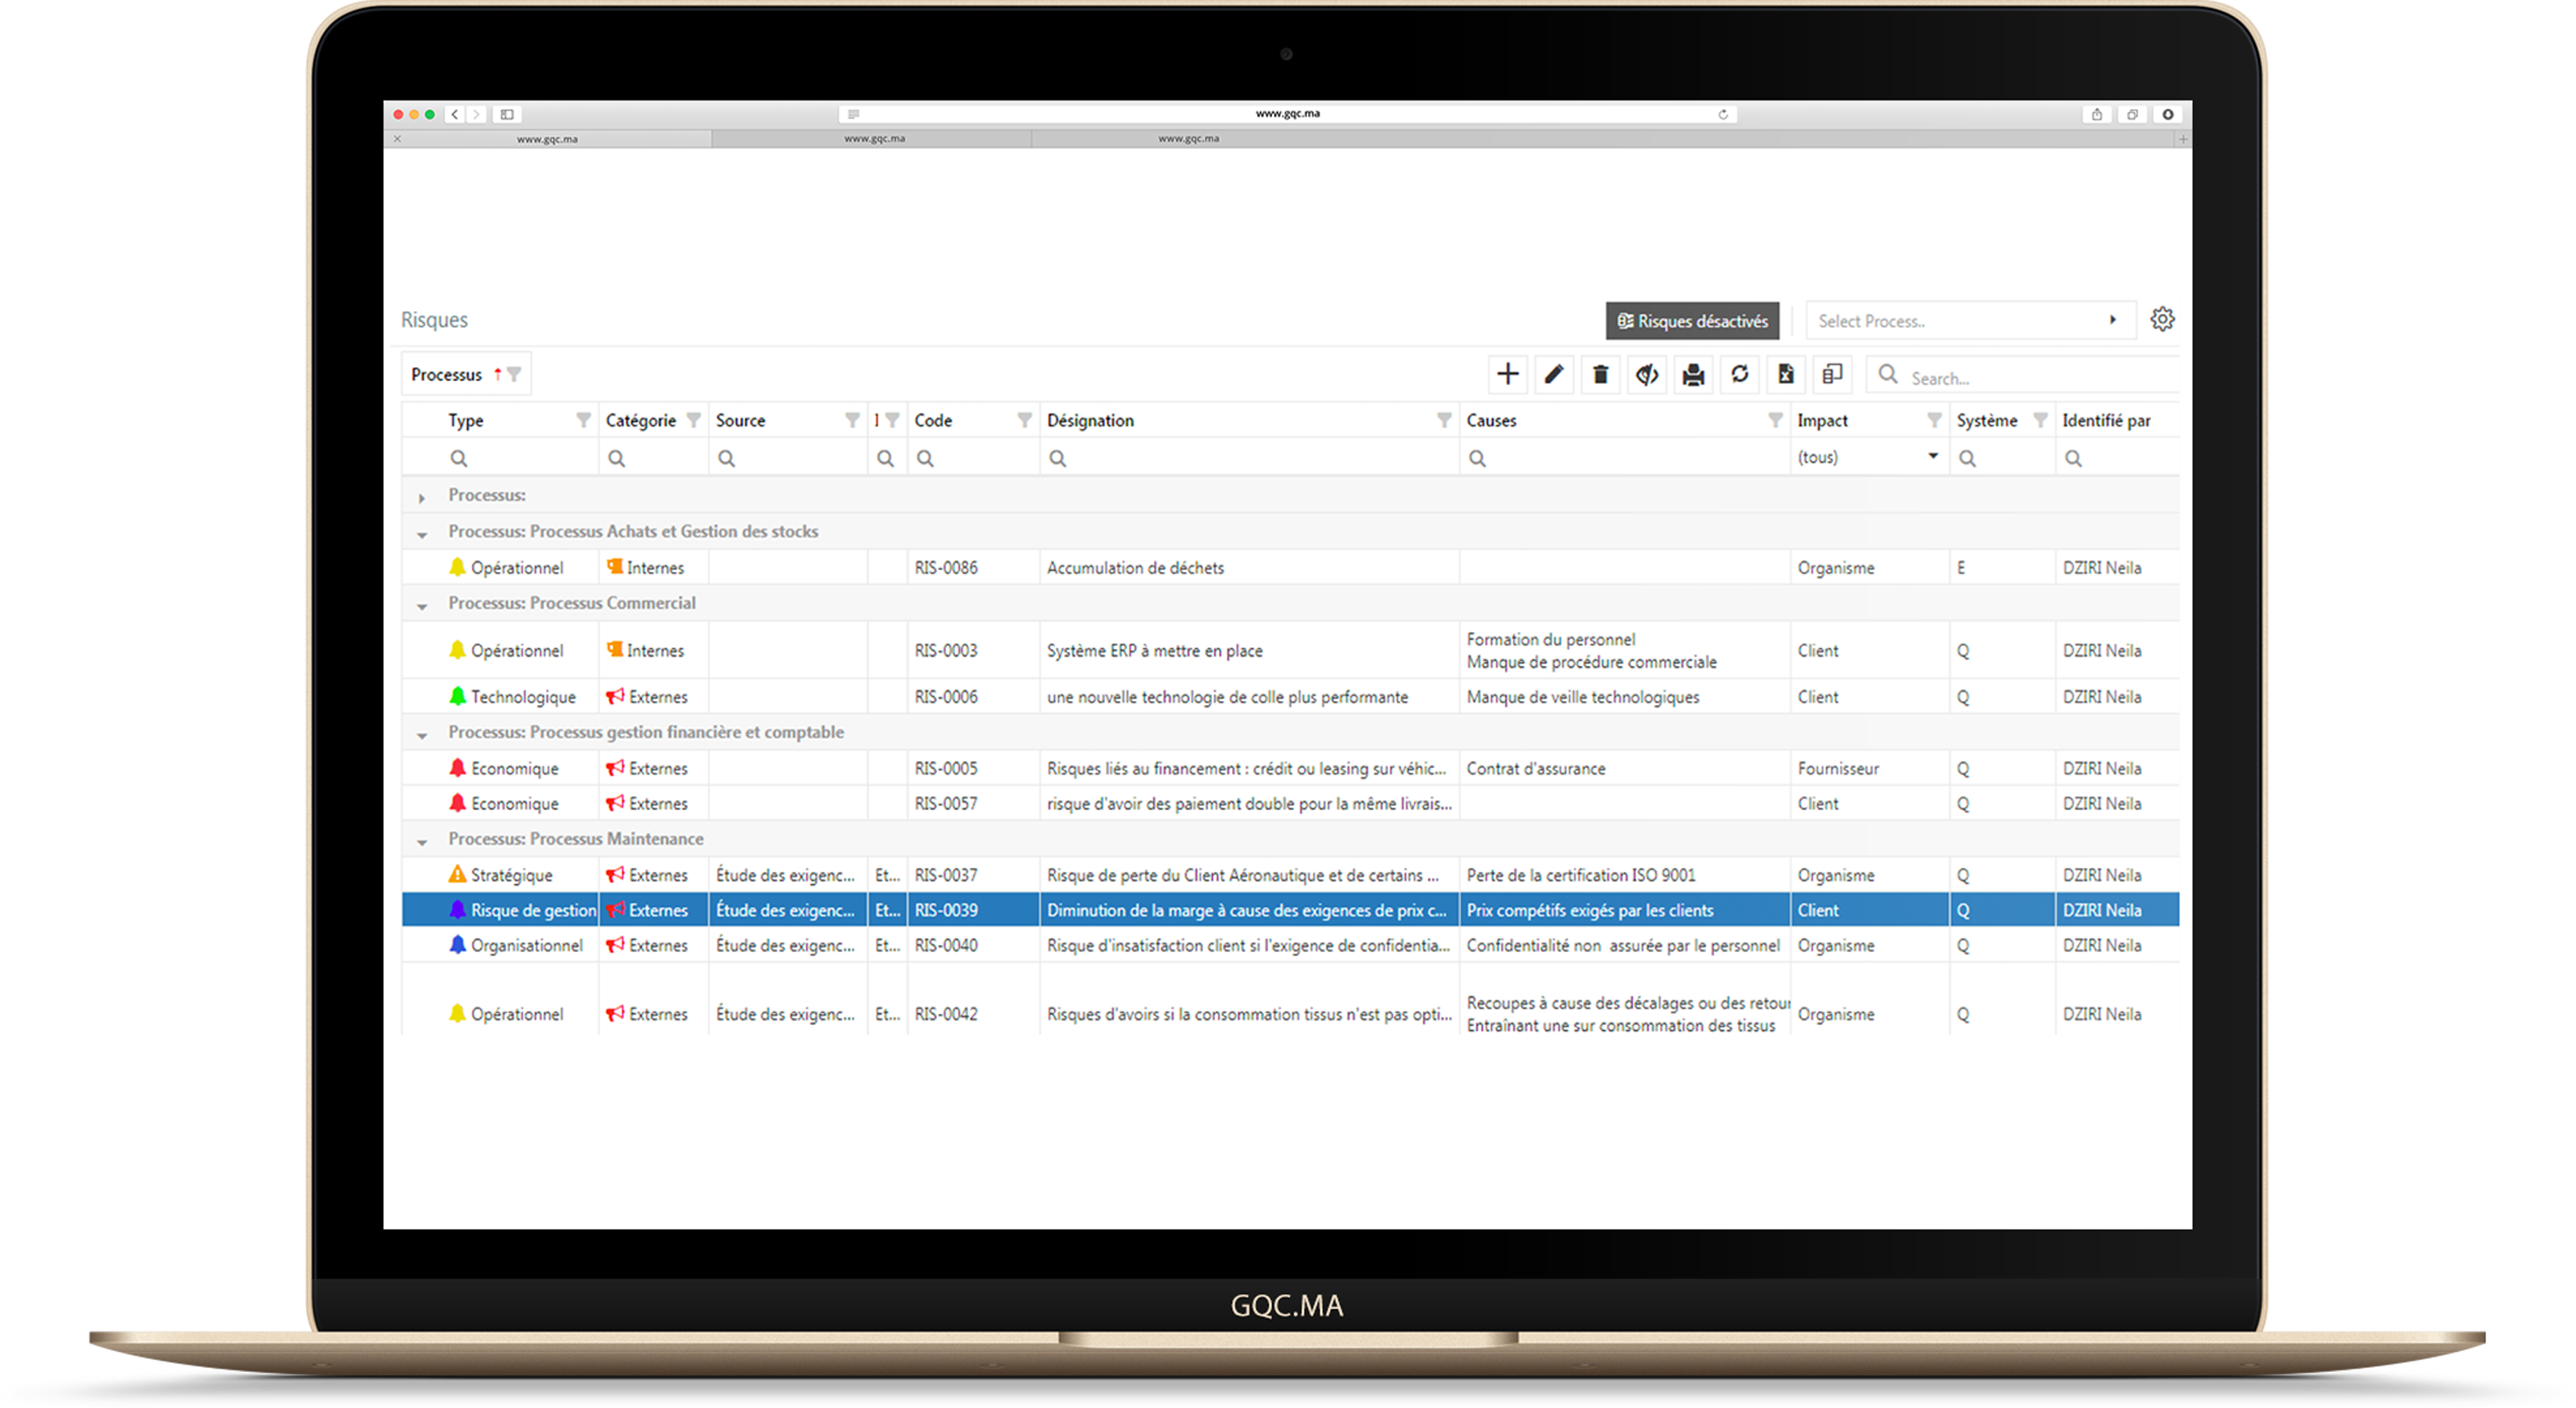The width and height of the screenshot is (2576, 1408).
Task: Click the refresh arrows icon
Action: [1740, 374]
